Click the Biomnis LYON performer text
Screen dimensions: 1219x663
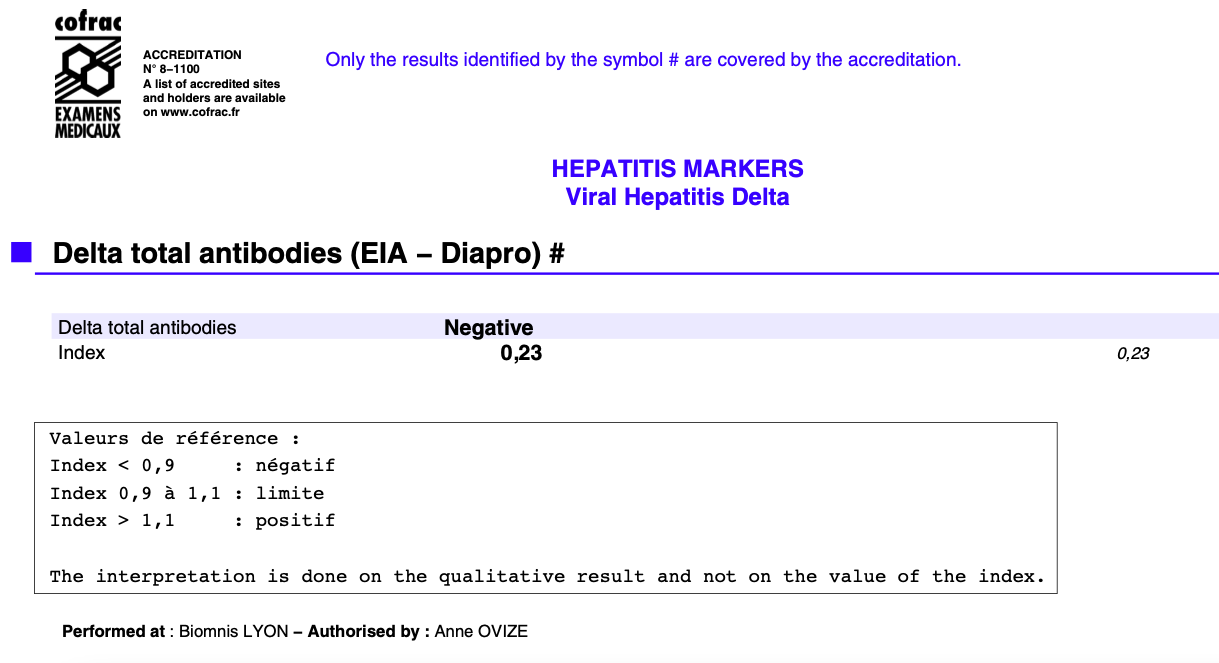pyautogui.click(x=233, y=632)
